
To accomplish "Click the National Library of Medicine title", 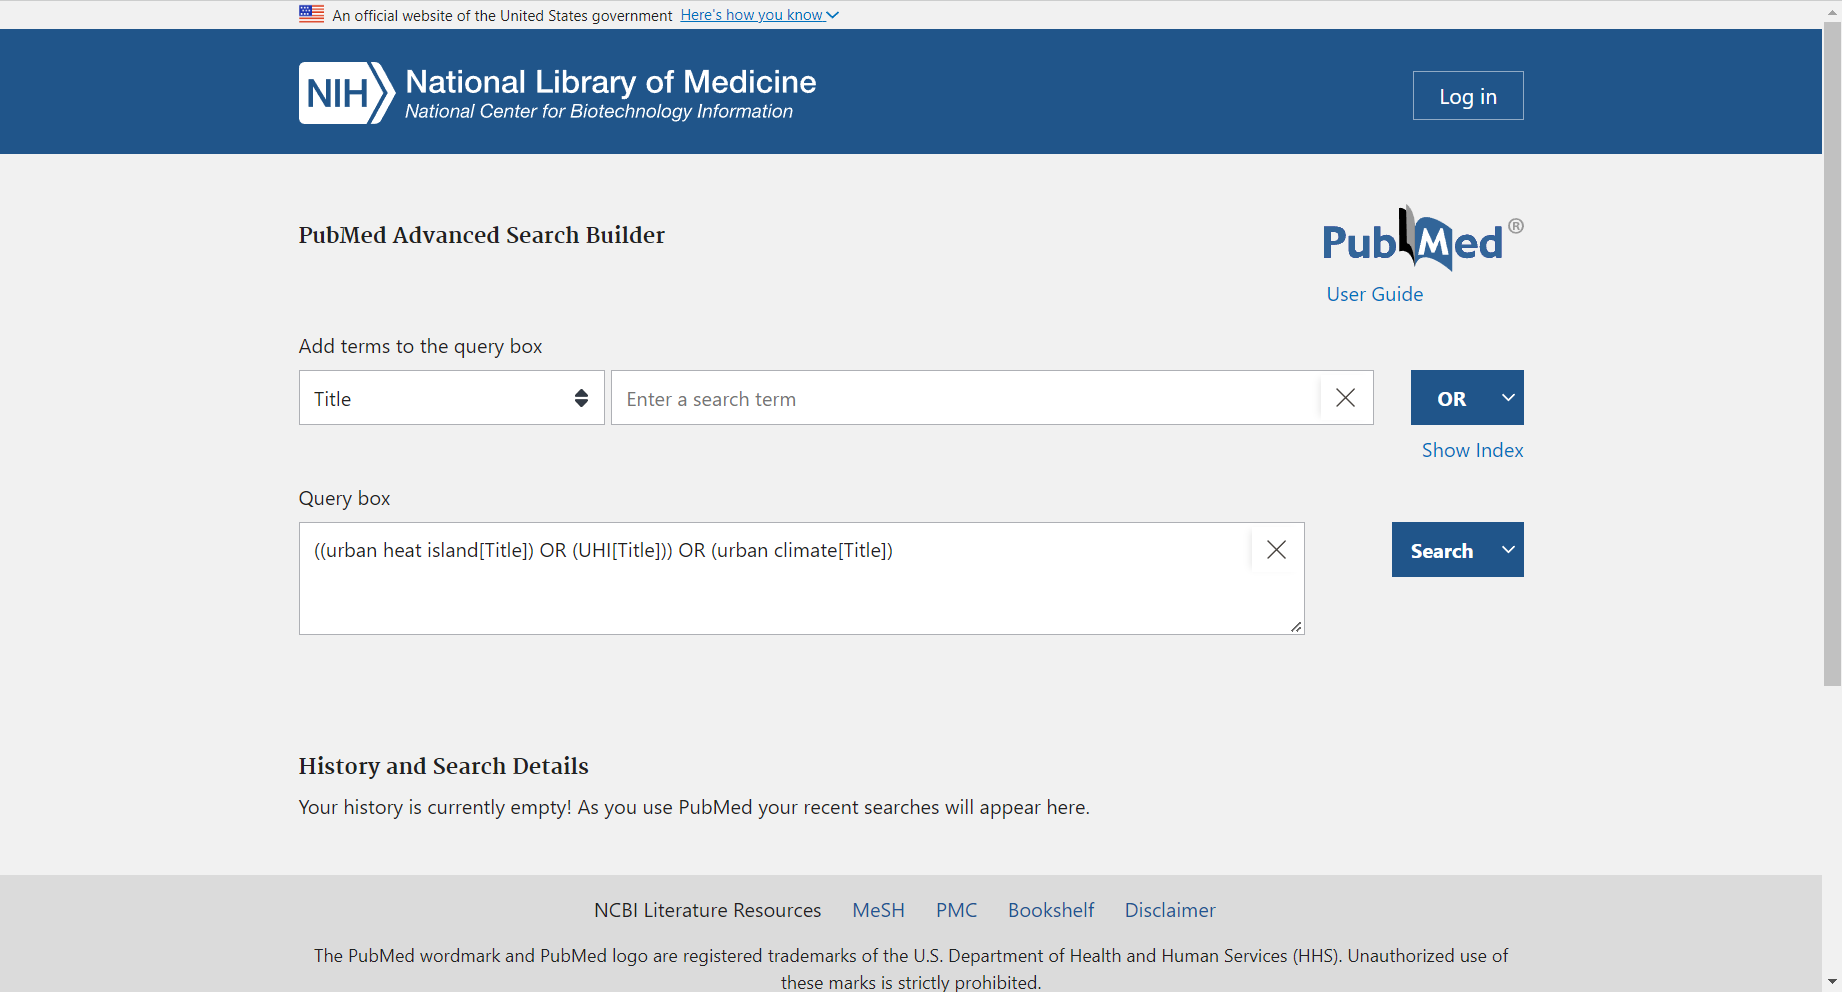I will tap(611, 81).
